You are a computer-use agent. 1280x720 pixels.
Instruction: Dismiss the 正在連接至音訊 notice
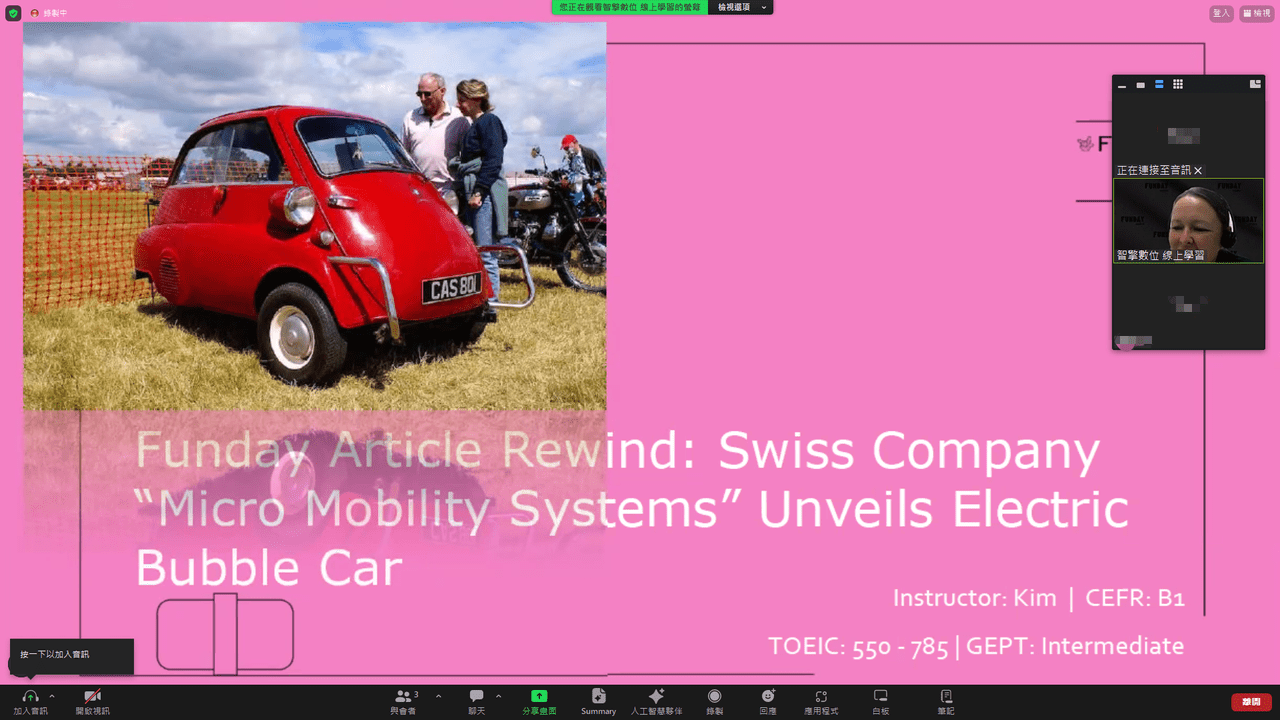coord(1198,171)
